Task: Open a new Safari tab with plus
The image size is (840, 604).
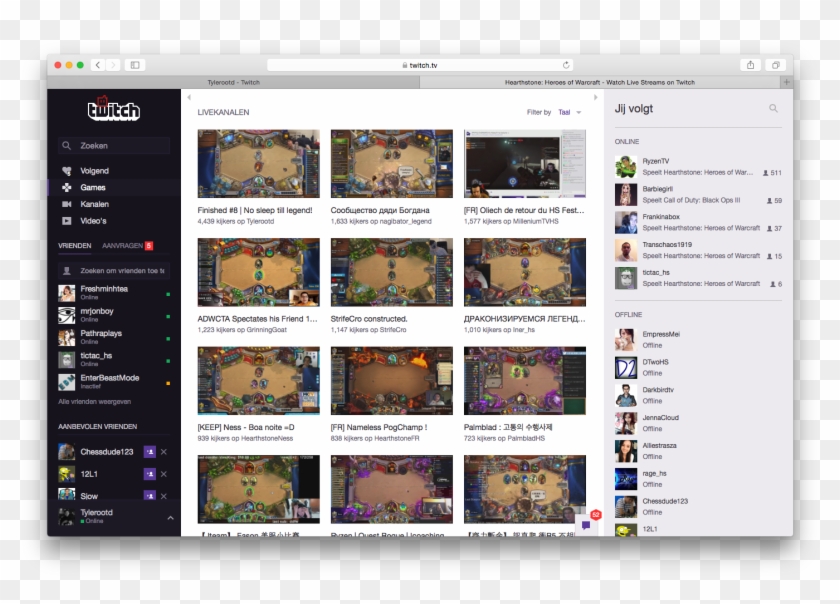Action: 786,82
